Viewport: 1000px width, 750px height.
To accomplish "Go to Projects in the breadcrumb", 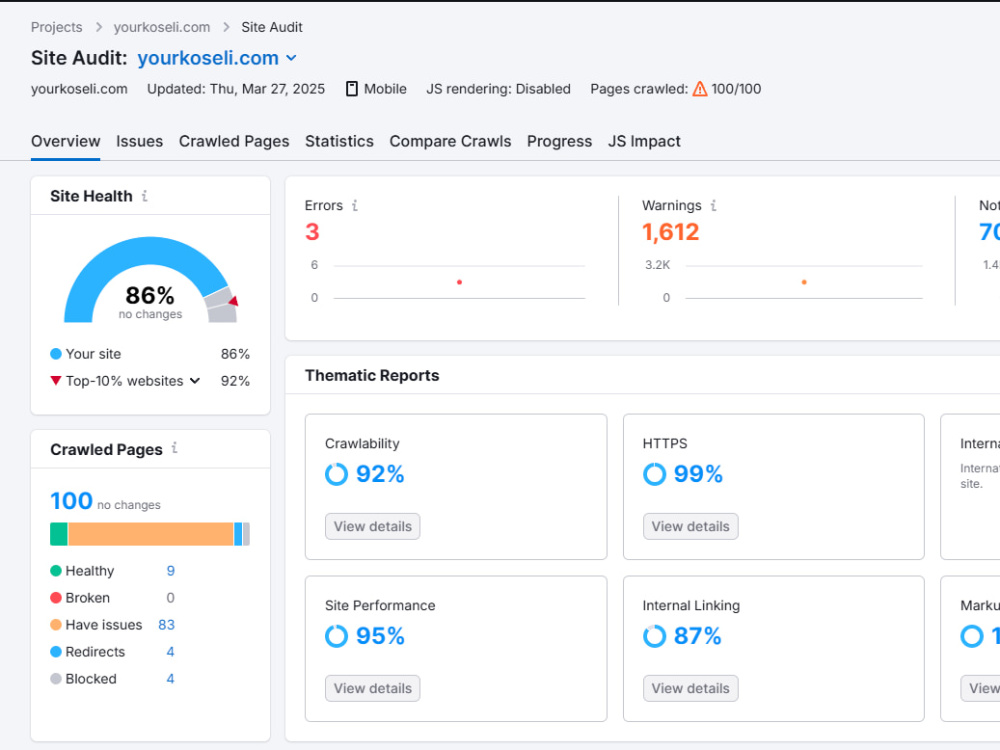I will (x=57, y=27).
